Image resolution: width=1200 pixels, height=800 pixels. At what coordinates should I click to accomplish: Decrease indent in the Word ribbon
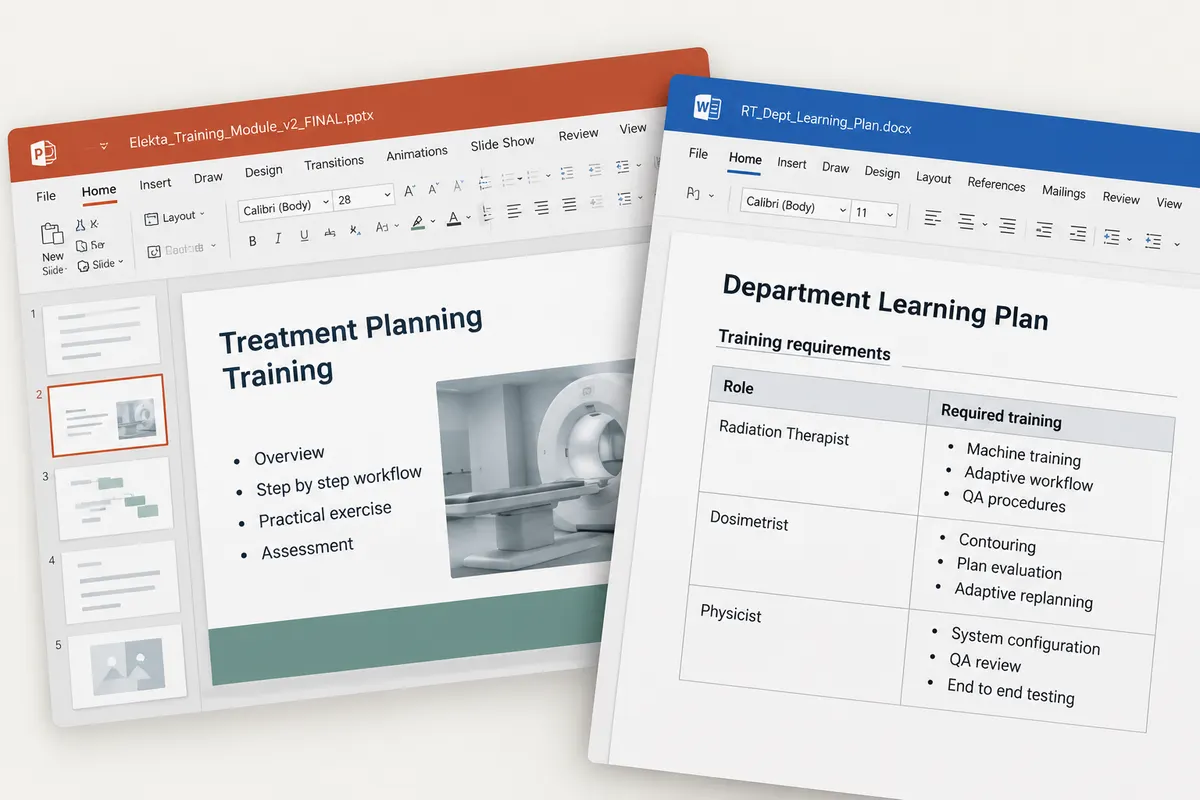1043,229
